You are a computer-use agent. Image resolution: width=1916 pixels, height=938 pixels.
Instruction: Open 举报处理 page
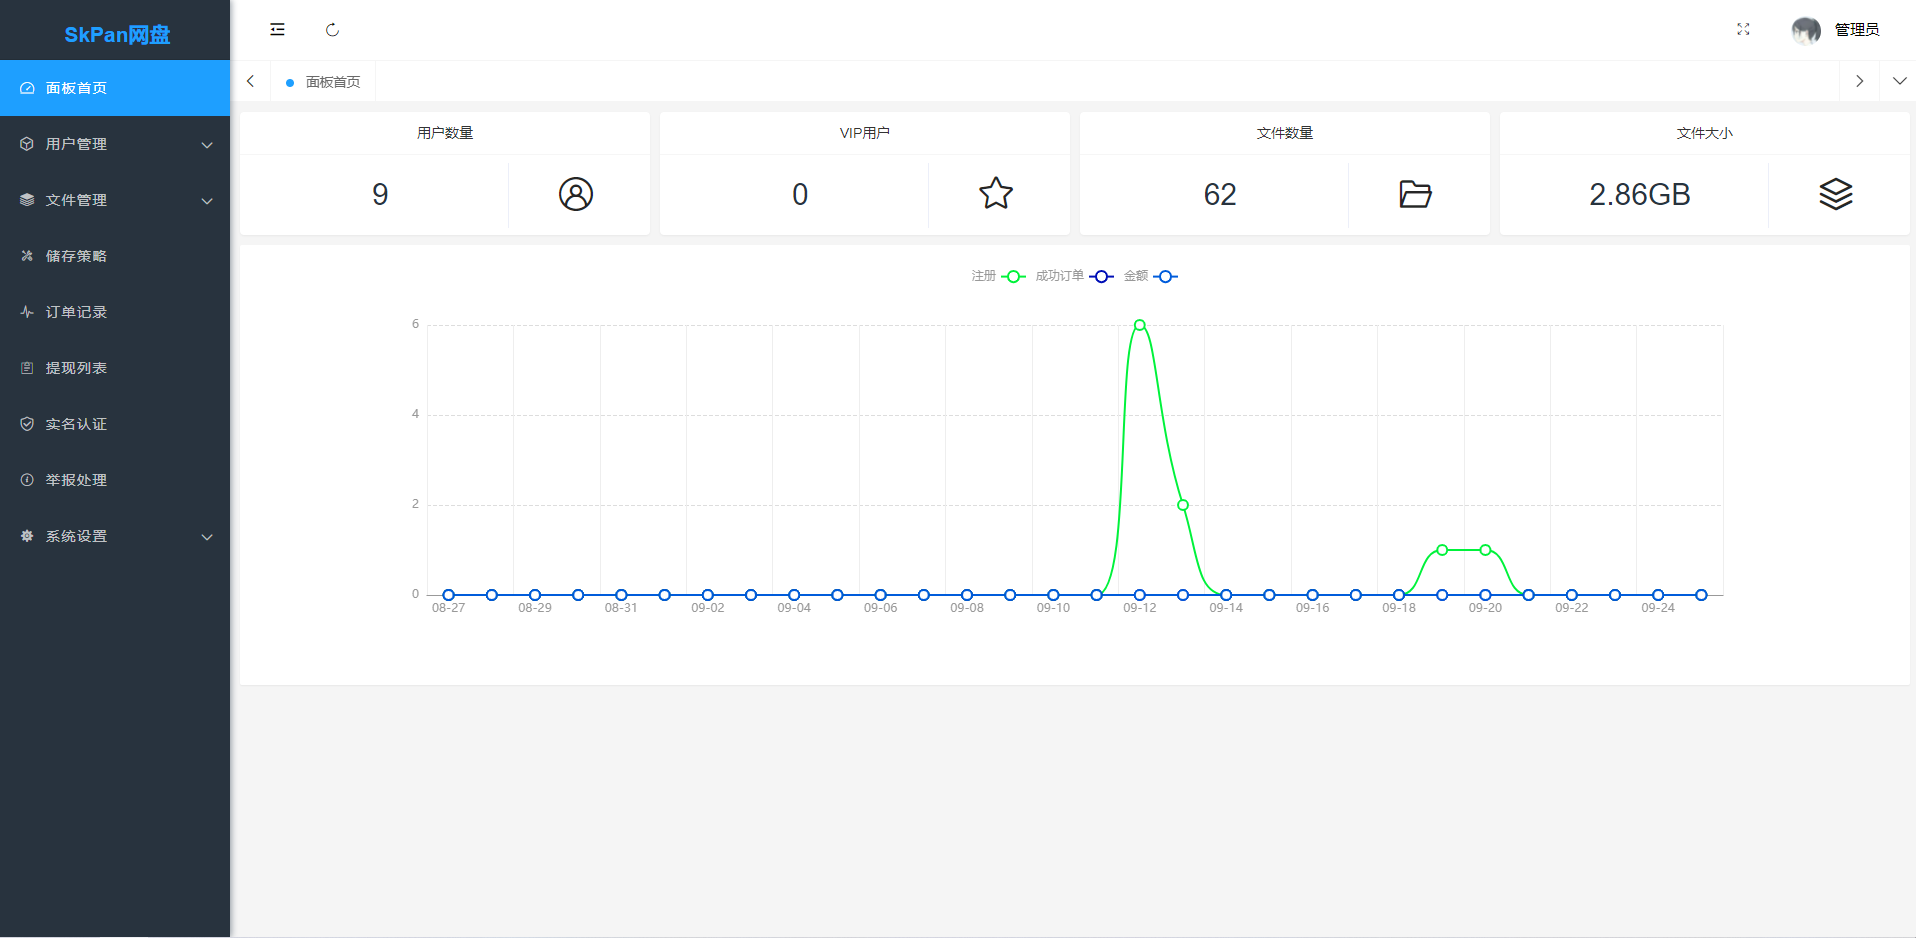click(115, 480)
